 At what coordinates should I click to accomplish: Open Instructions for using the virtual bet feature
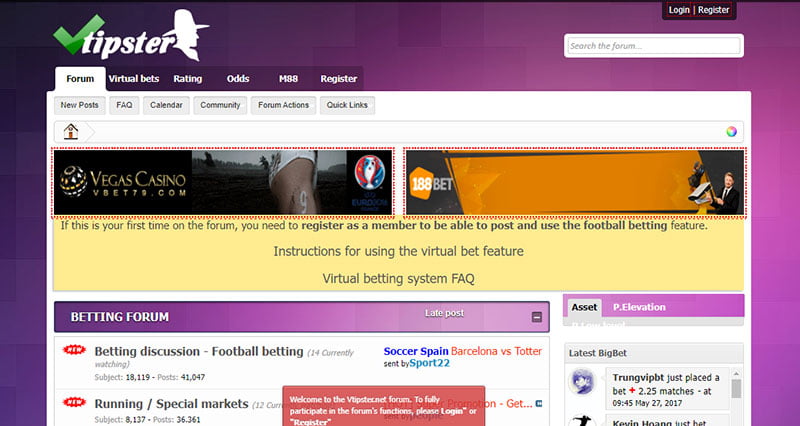click(398, 252)
